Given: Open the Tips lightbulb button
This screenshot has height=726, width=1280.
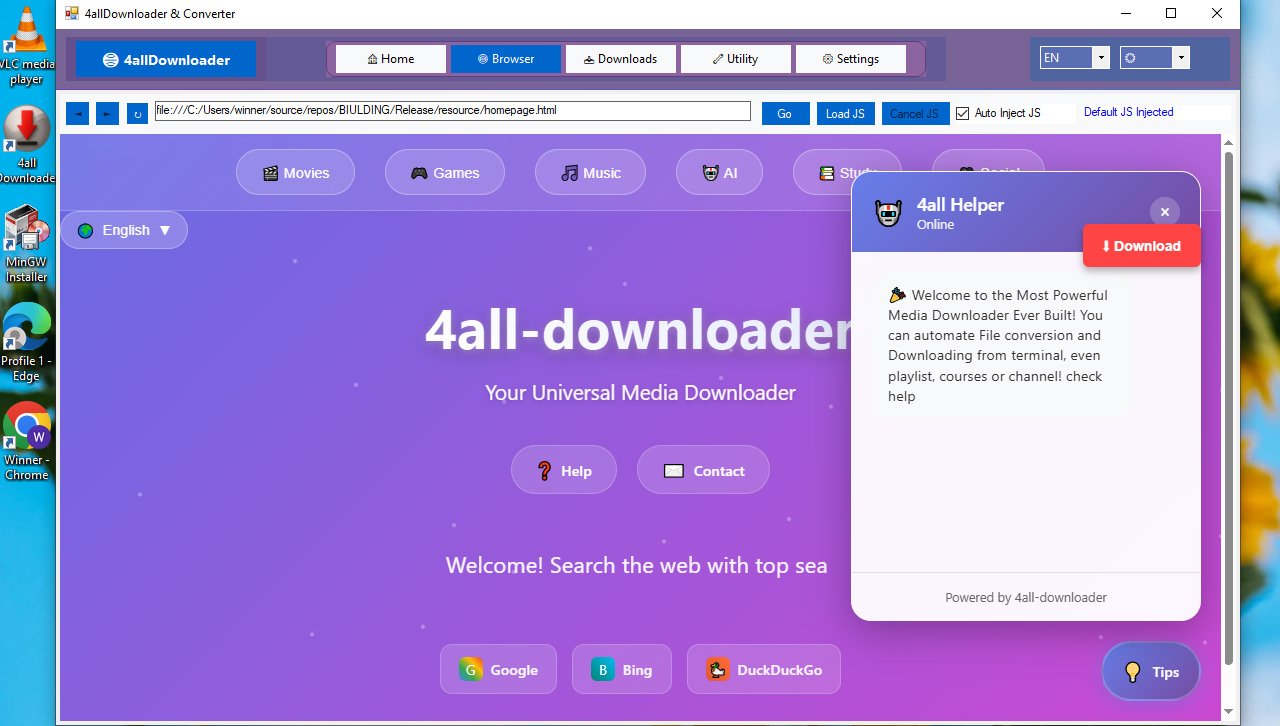Looking at the screenshot, I should click(x=1151, y=671).
